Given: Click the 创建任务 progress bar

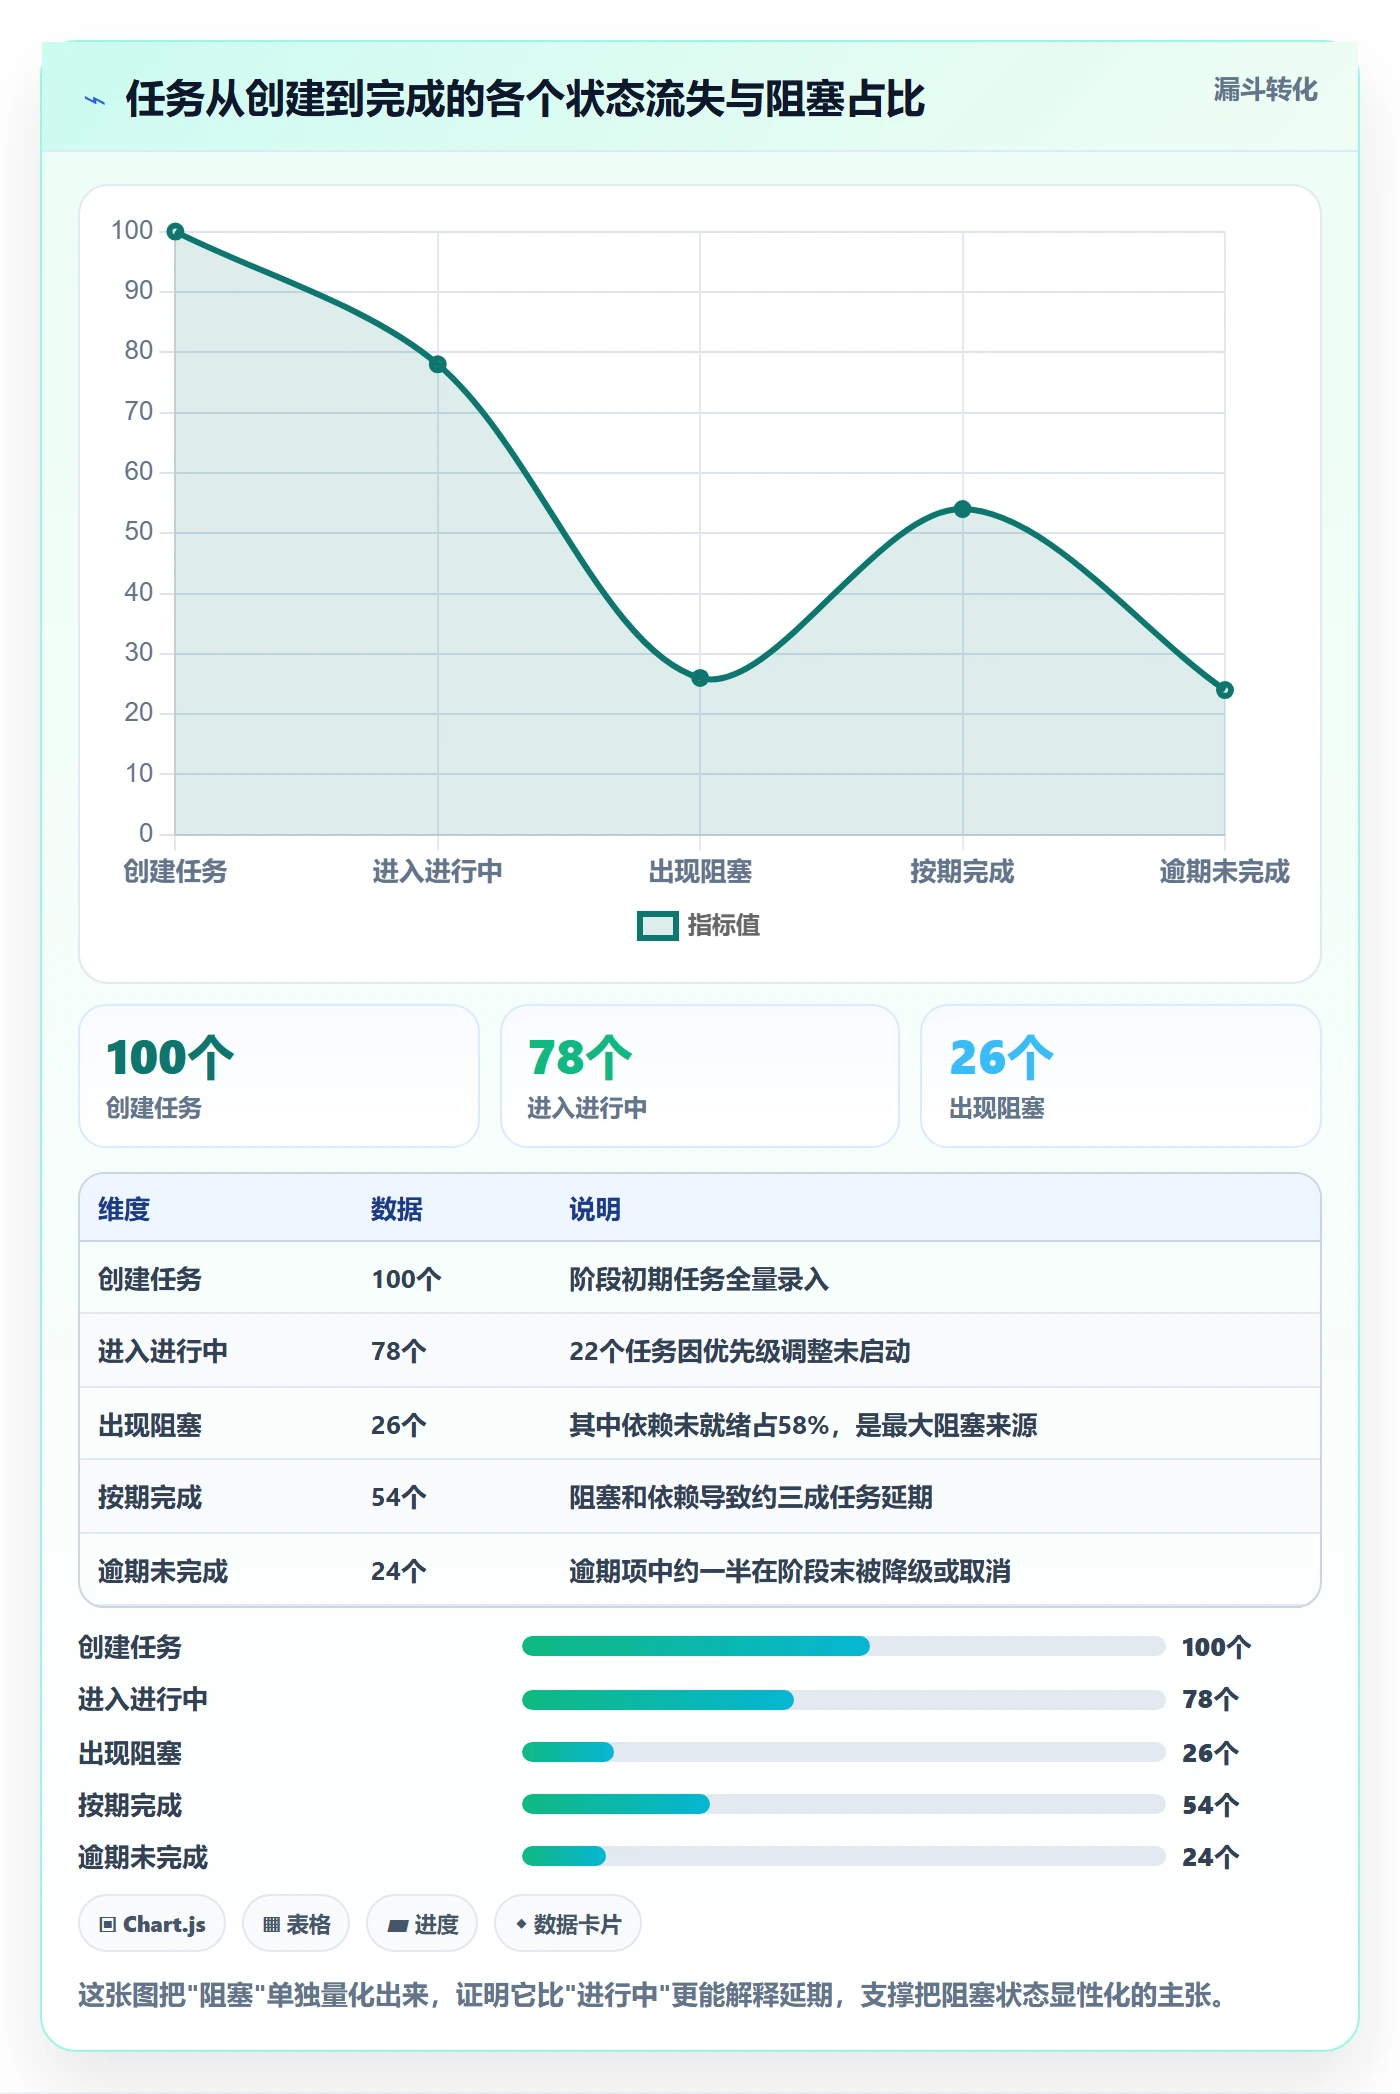Looking at the screenshot, I should pos(843,1646).
